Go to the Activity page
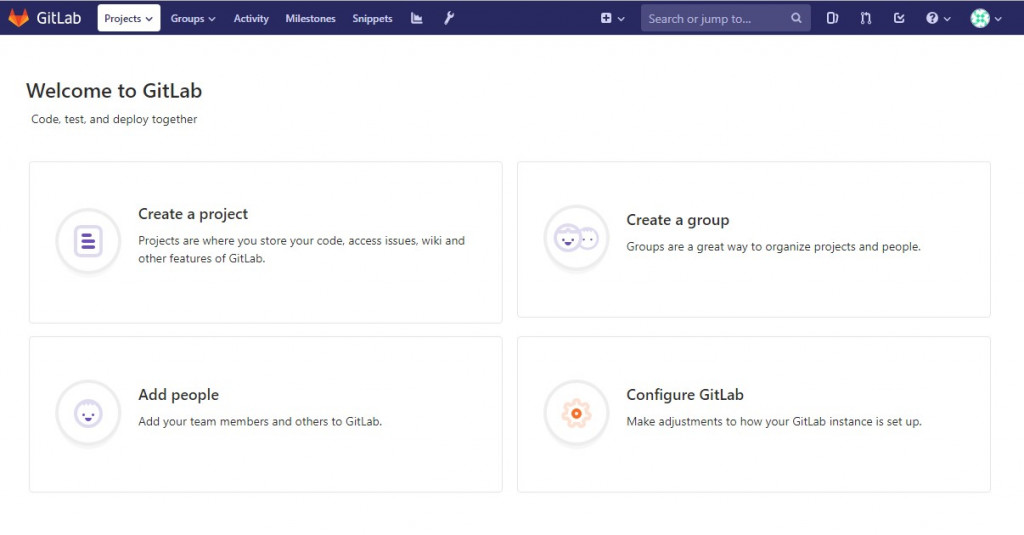This screenshot has height=535, width=1024. [x=251, y=18]
